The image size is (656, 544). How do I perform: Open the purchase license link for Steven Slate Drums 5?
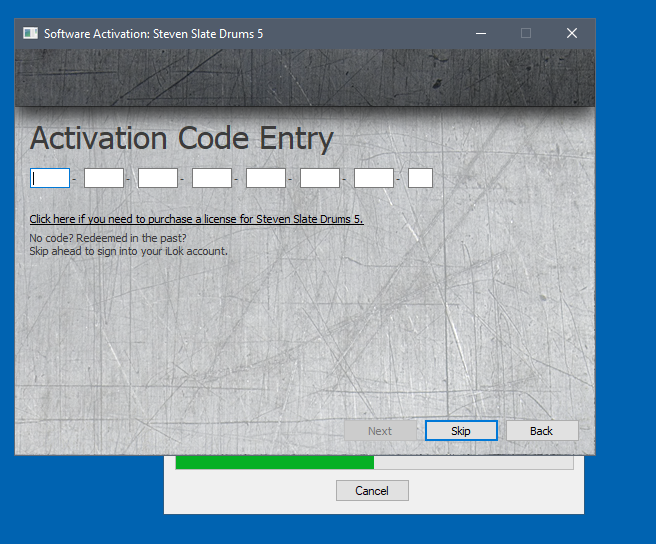coord(196,219)
